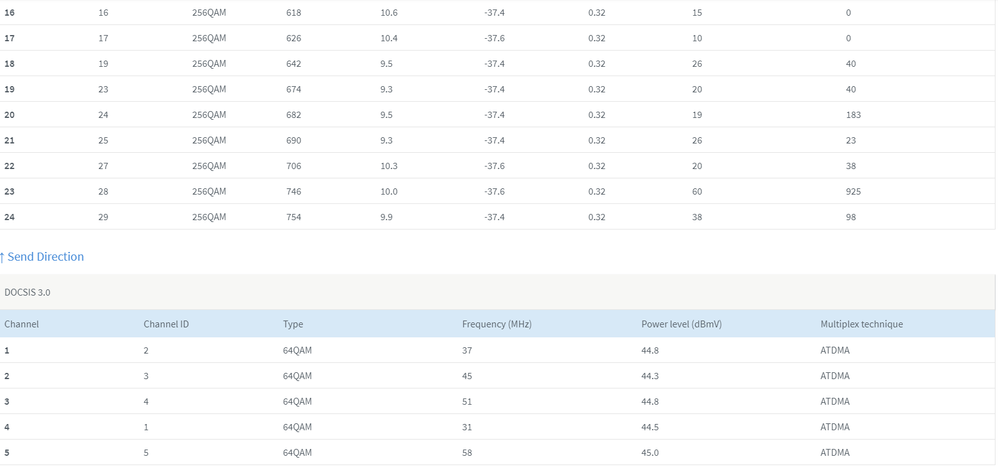998x469 pixels.
Task: Click the Multiplex technique column header
Action: [861, 325]
